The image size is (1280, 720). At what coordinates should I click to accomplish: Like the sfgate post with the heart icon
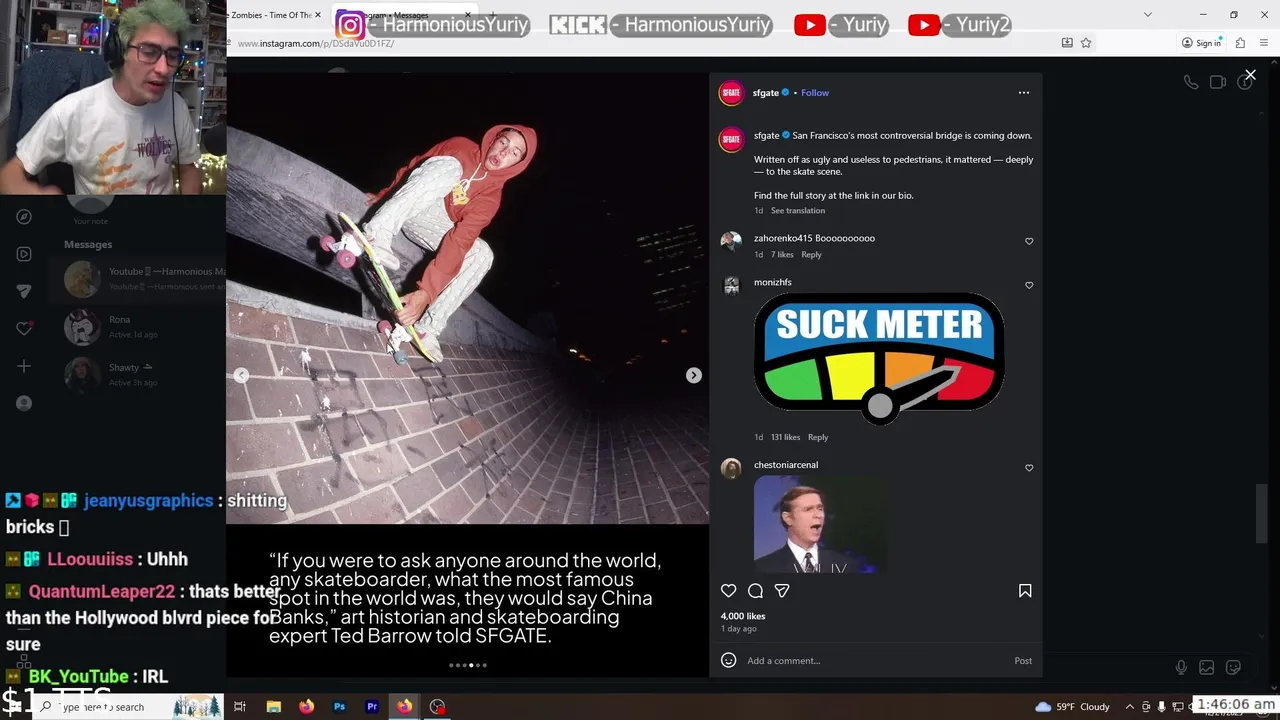(x=729, y=591)
